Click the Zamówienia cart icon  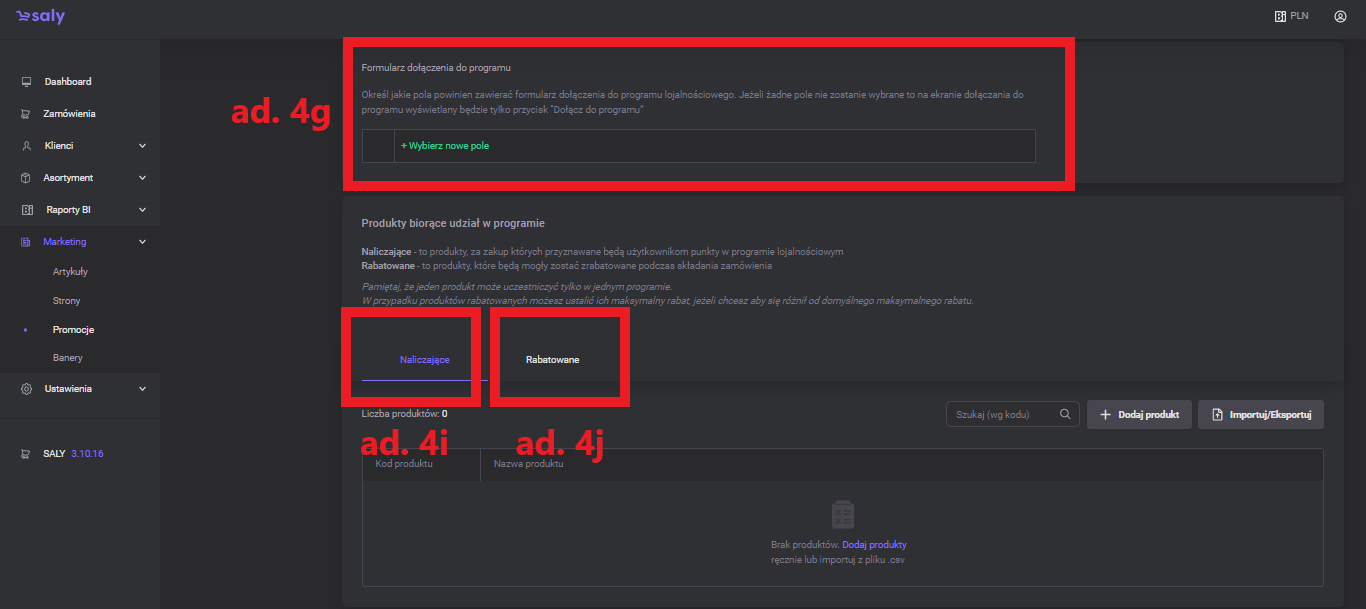pos(26,114)
